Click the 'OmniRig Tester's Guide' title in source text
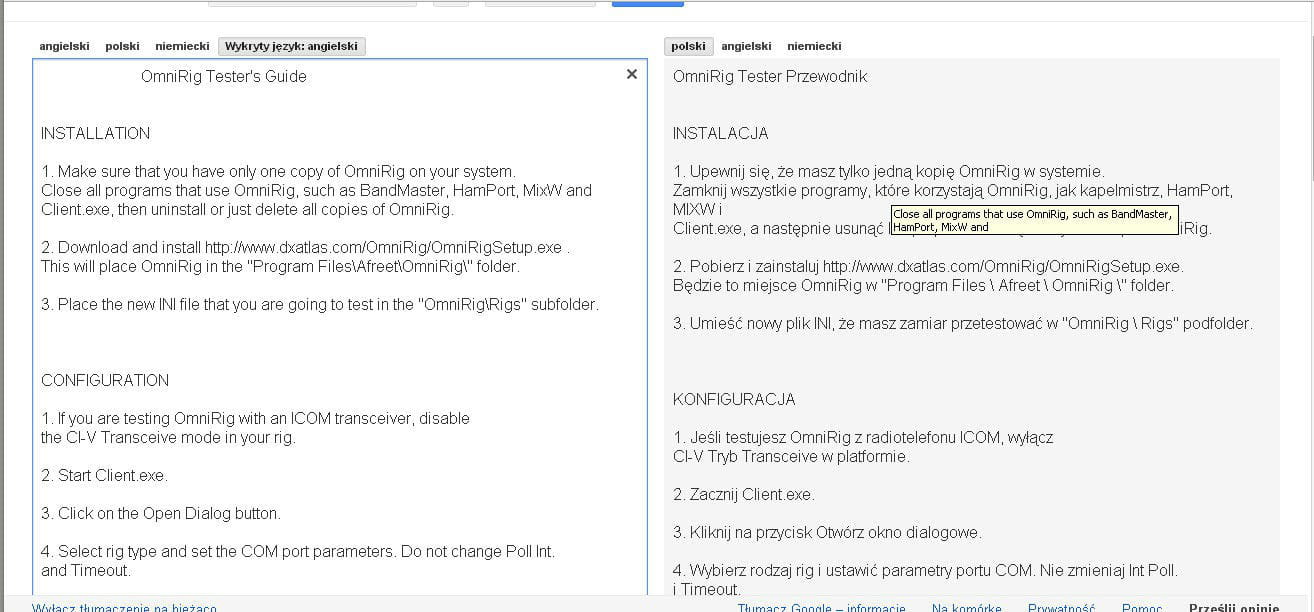Viewport: 1314px width, 612px height. [x=224, y=77]
